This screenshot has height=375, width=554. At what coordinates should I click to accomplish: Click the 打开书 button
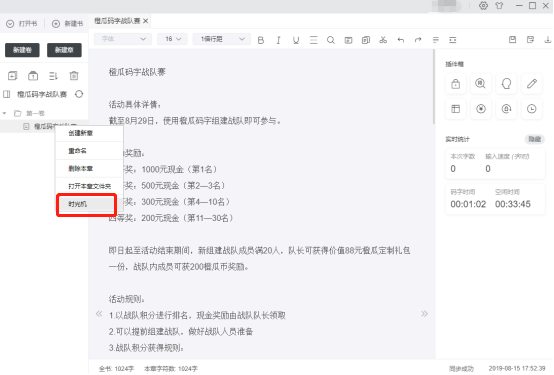pyautogui.click(x=22, y=24)
